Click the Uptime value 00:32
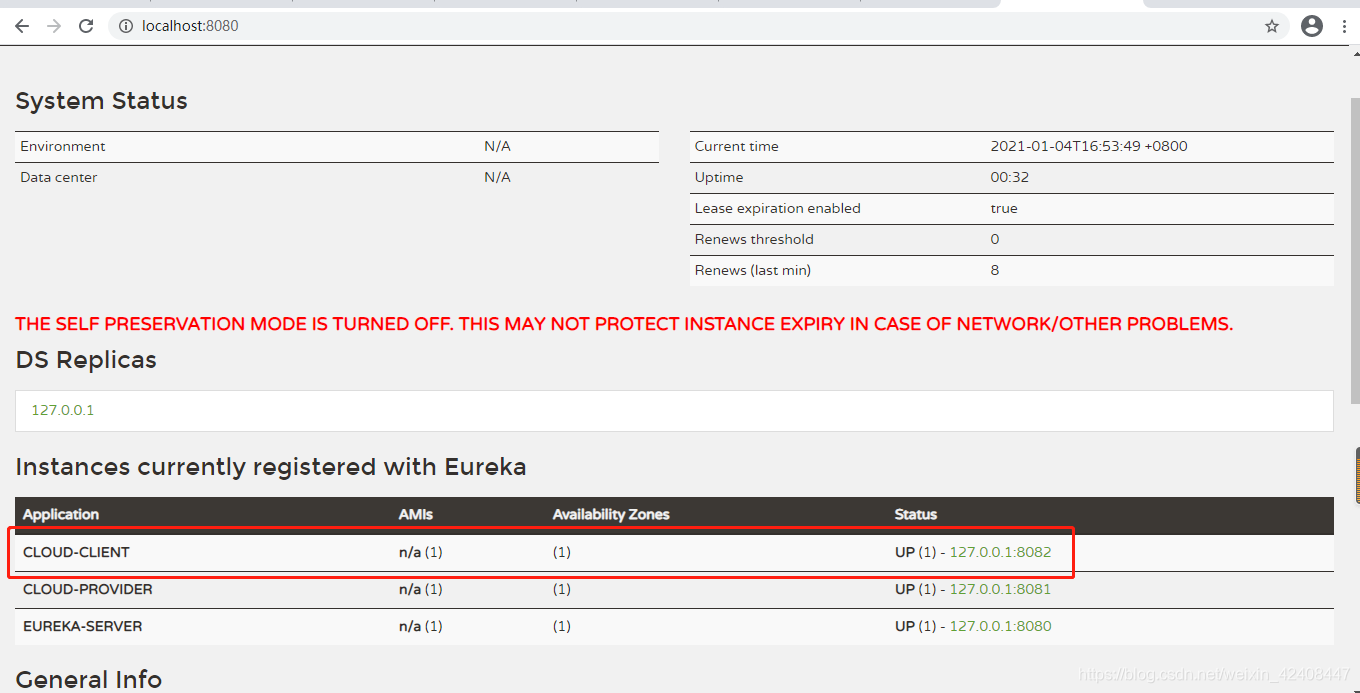Viewport: 1360px width, 693px height. 1010,177
